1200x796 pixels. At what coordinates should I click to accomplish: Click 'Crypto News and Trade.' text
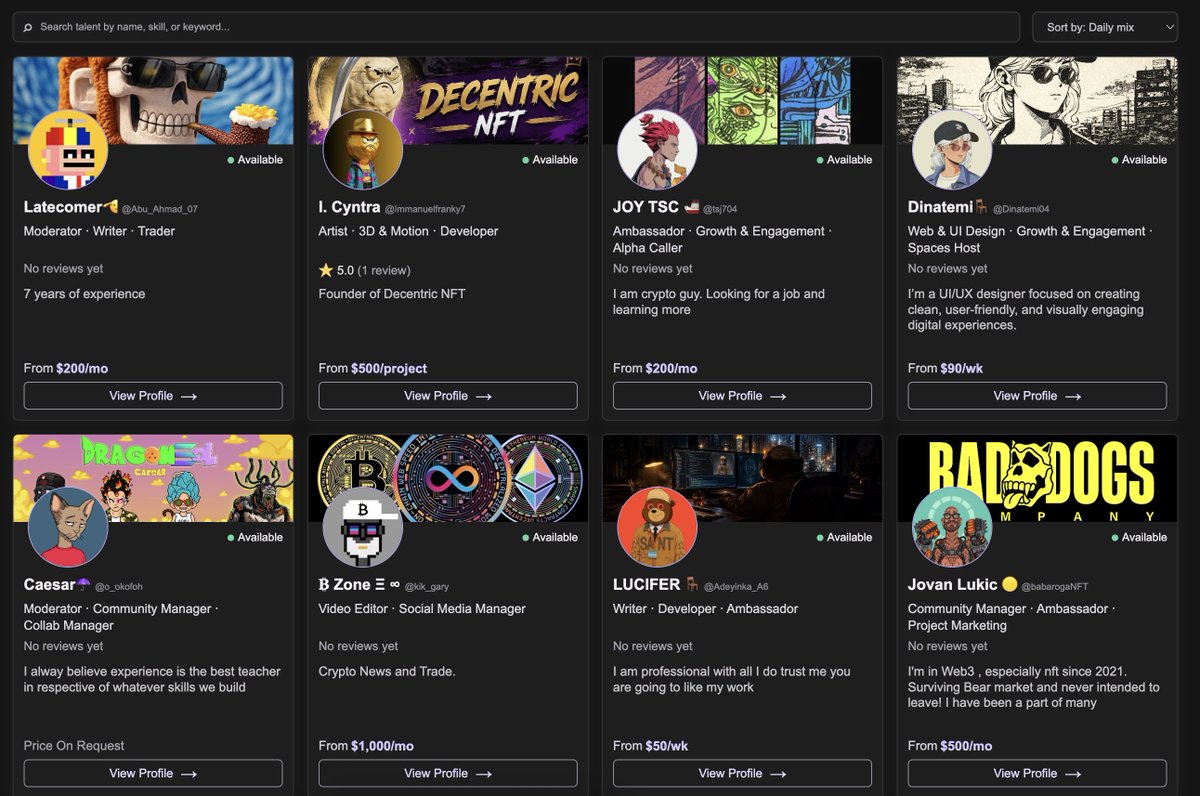tap(387, 671)
